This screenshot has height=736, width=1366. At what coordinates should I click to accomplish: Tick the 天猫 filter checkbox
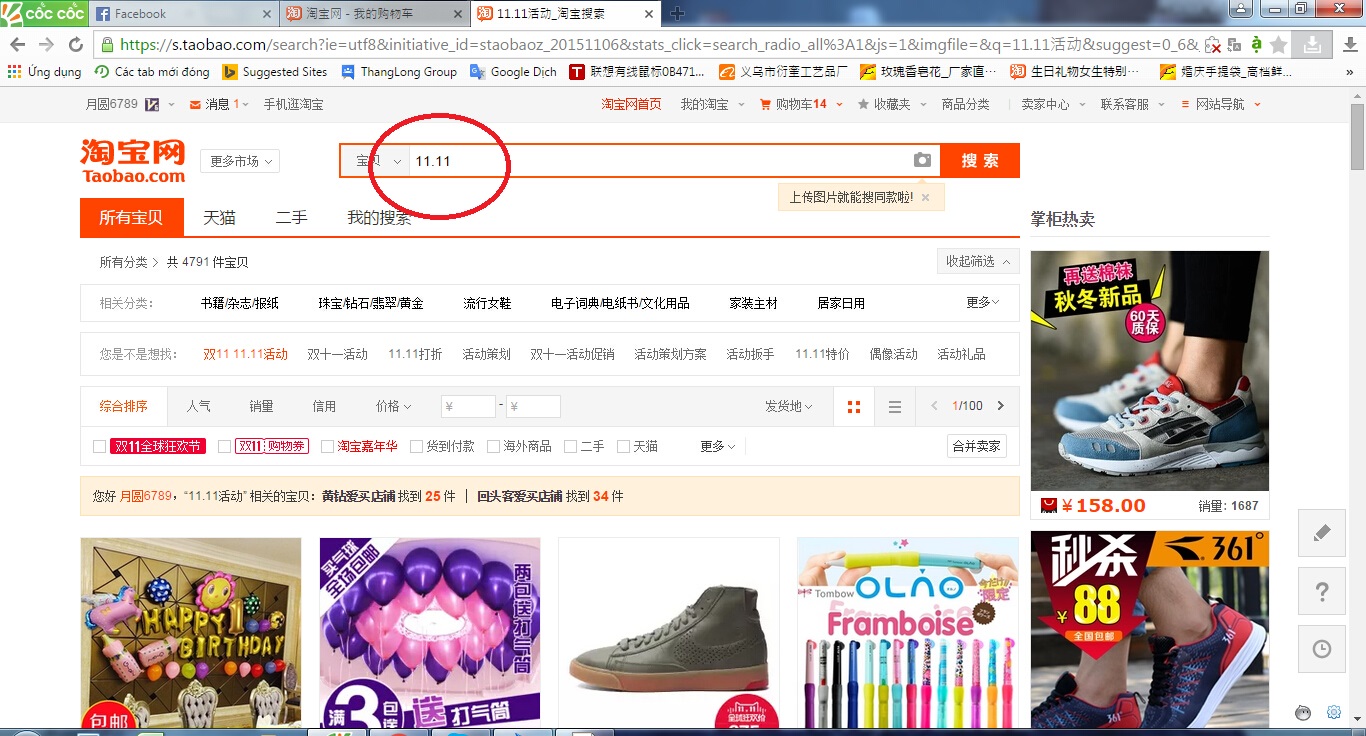[x=623, y=447]
